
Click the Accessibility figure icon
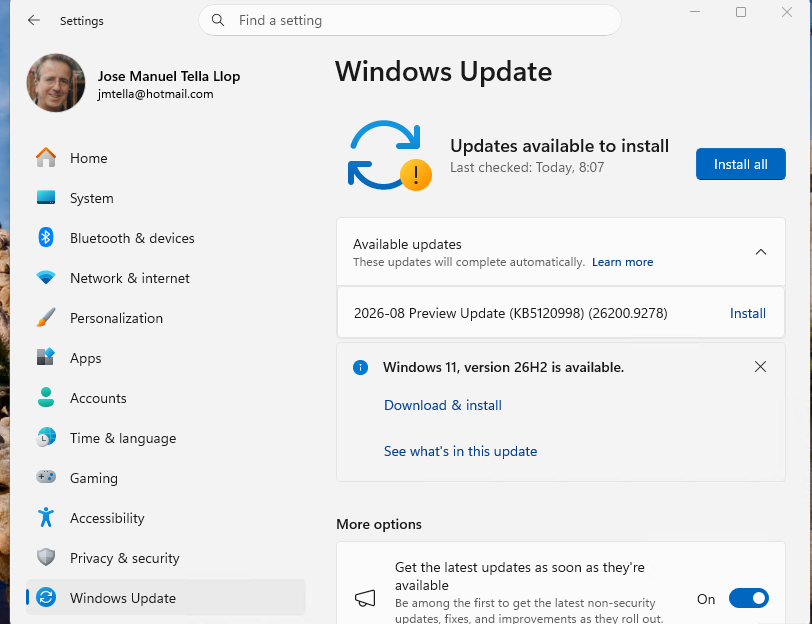coord(46,517)
